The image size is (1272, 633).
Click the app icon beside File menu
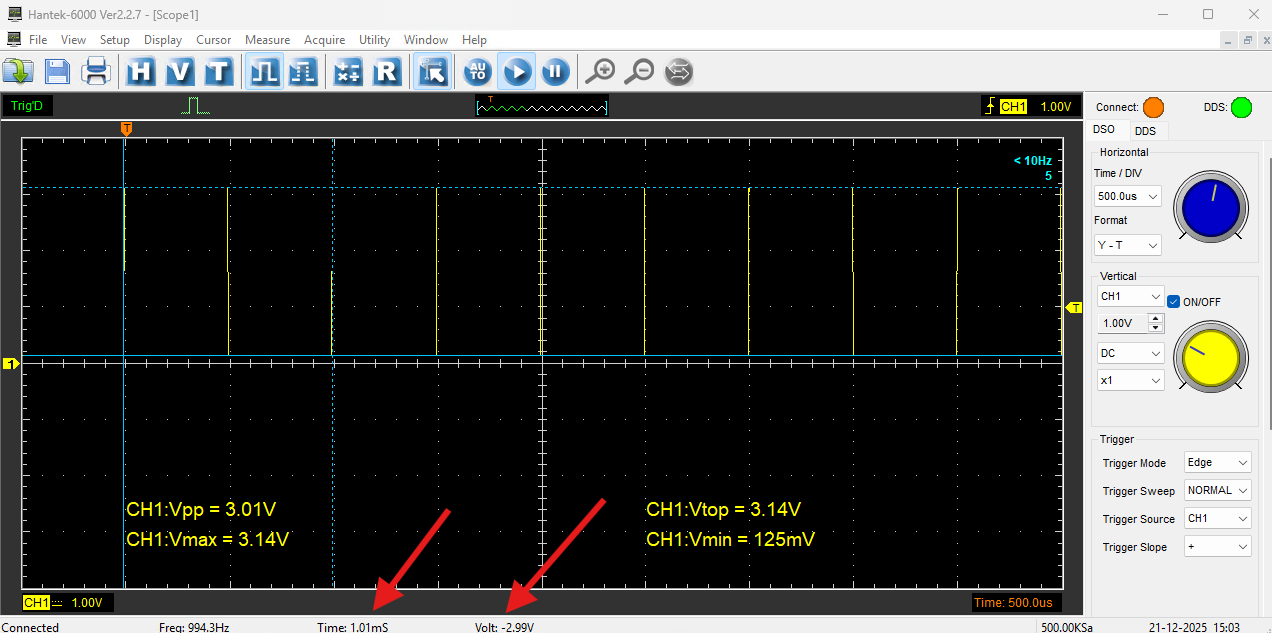click(14, 39)
